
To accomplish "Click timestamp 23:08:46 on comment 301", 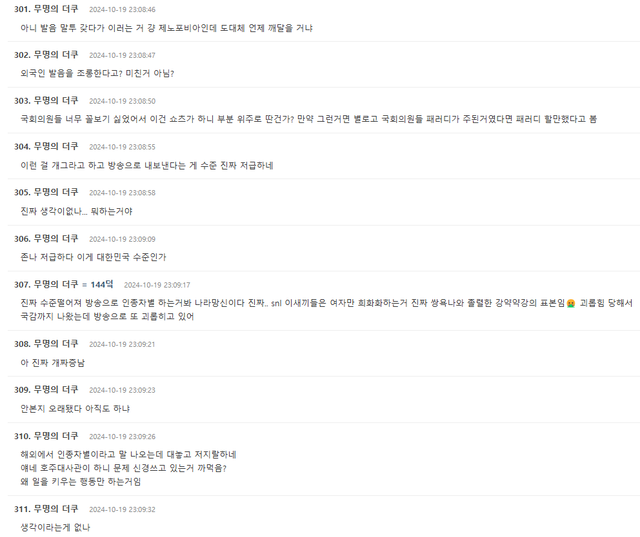I will pos(122,9).
